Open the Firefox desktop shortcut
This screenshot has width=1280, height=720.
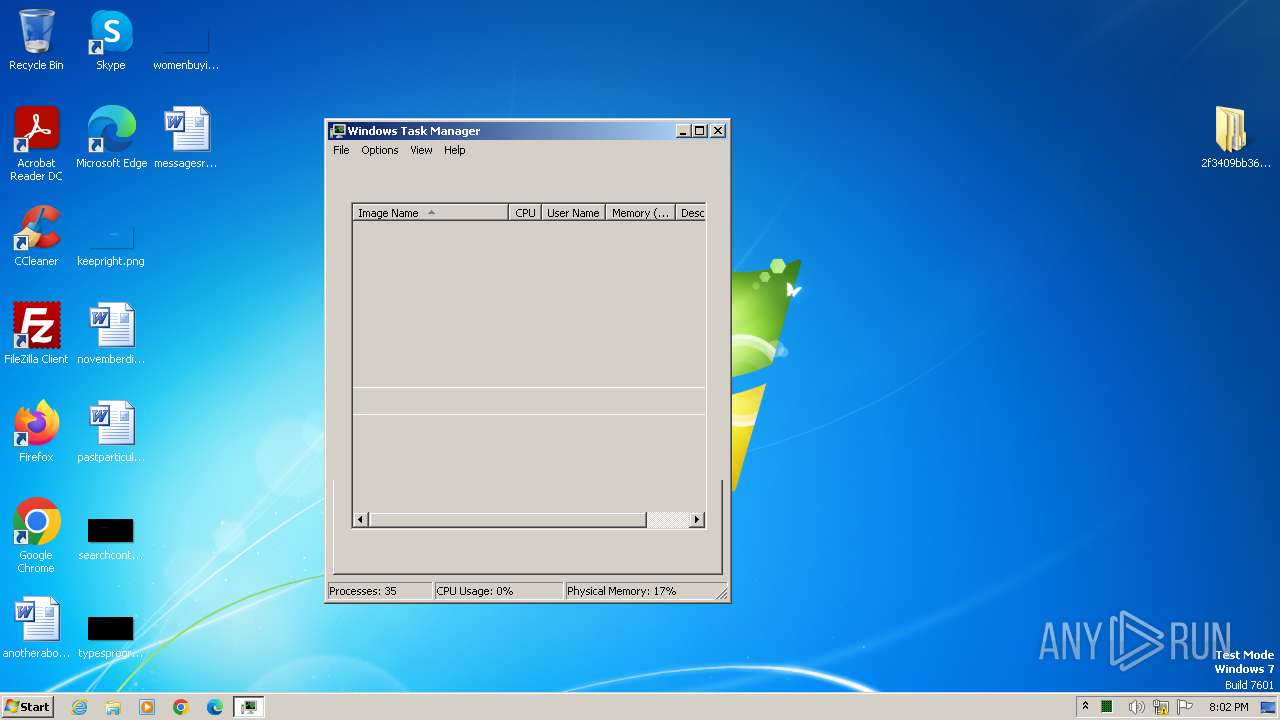36,432
